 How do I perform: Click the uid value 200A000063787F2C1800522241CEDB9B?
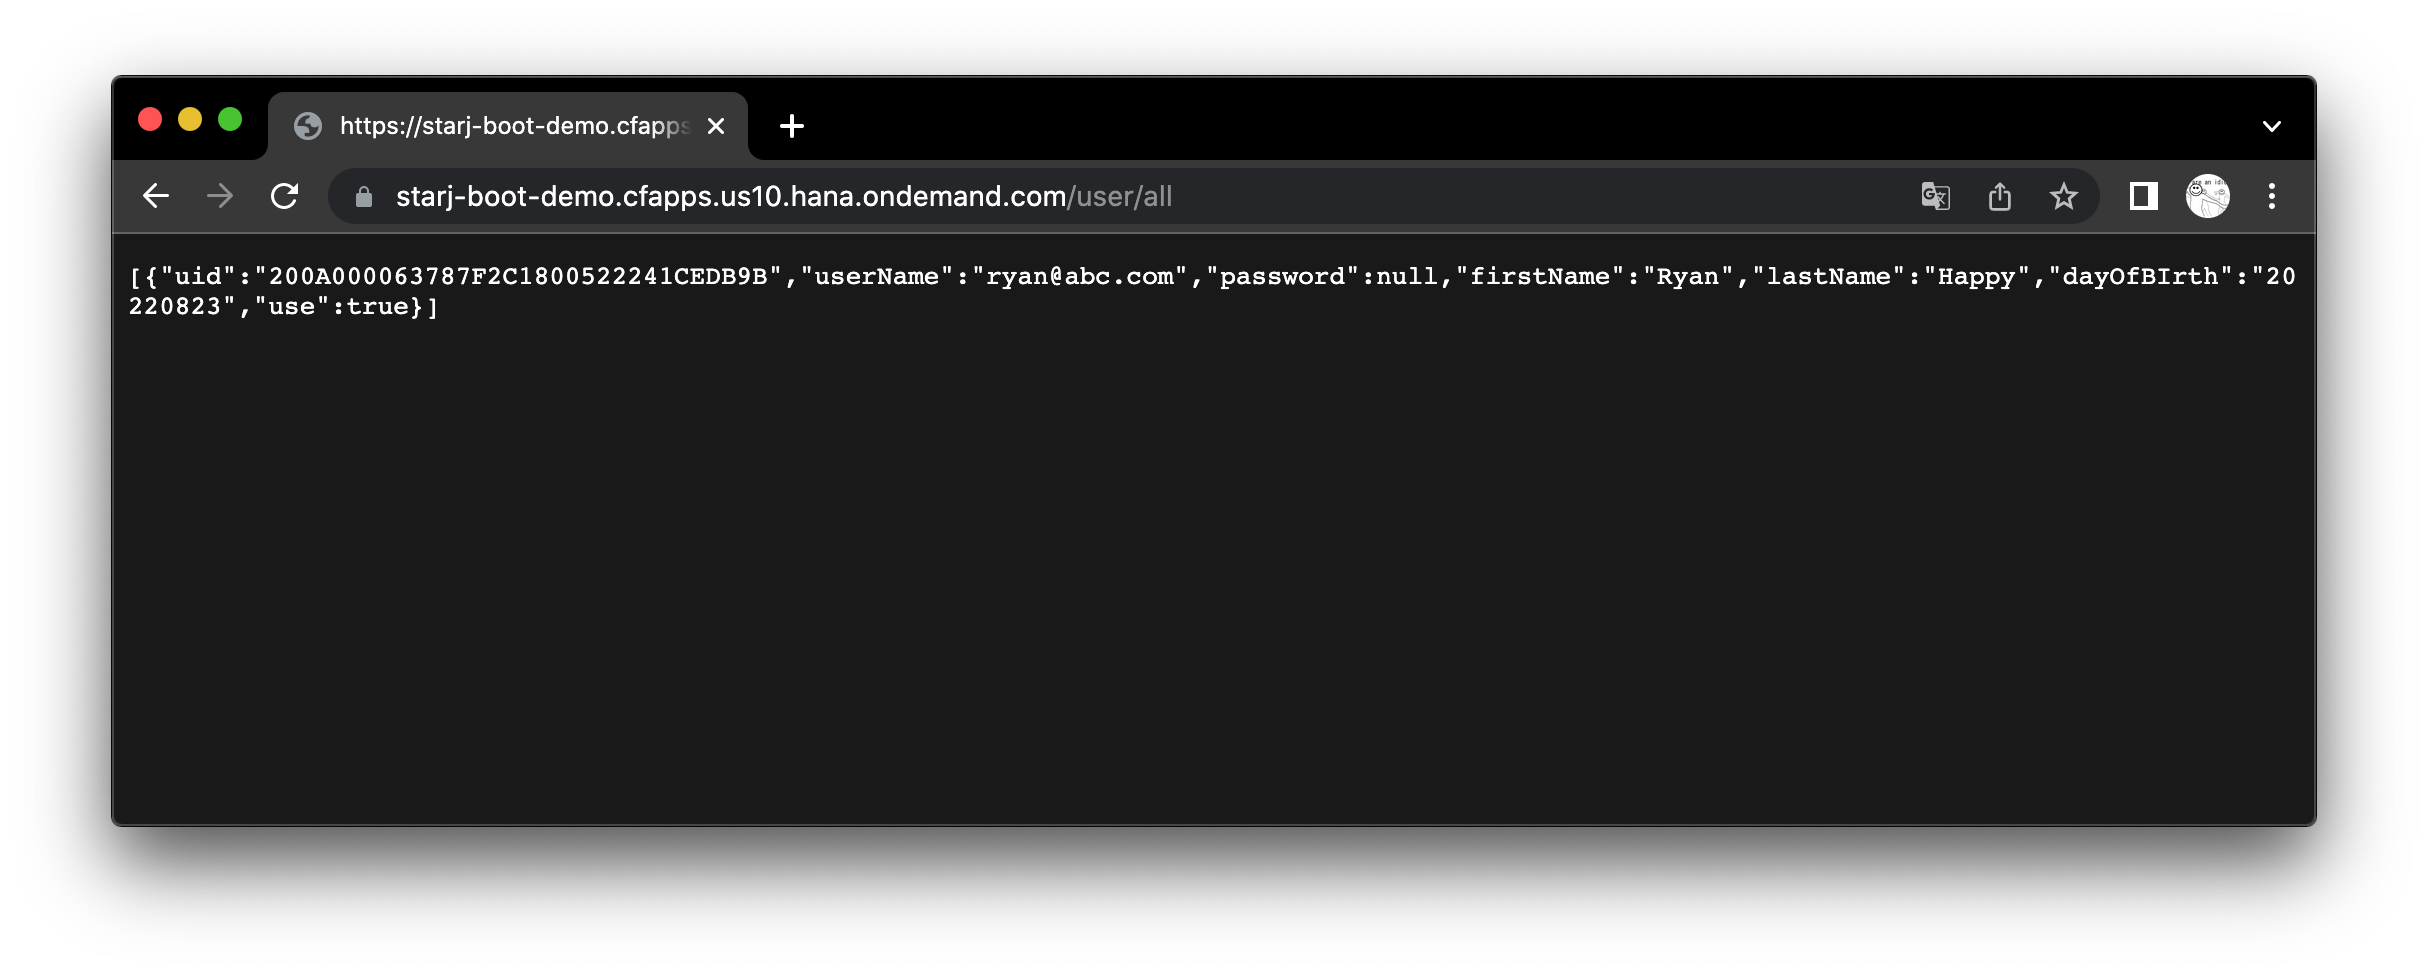518,277
